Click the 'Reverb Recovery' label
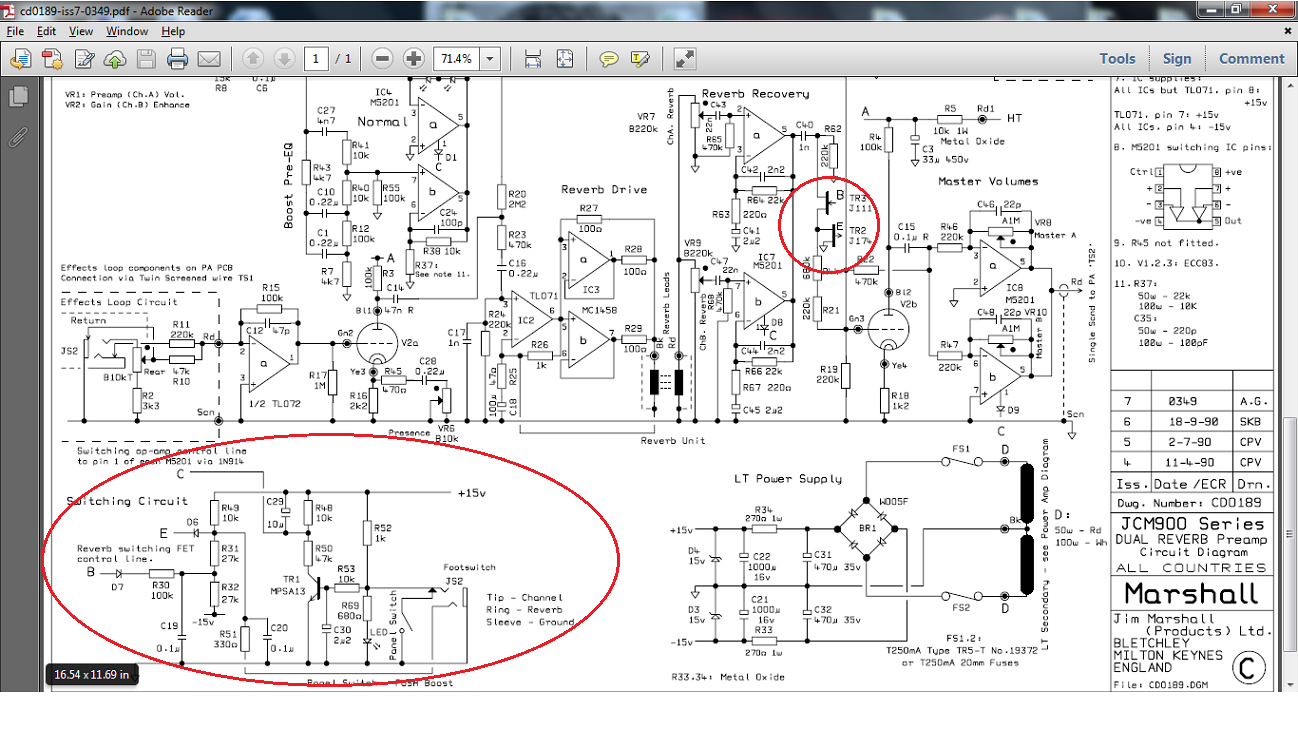 click(x=755, y=94)
